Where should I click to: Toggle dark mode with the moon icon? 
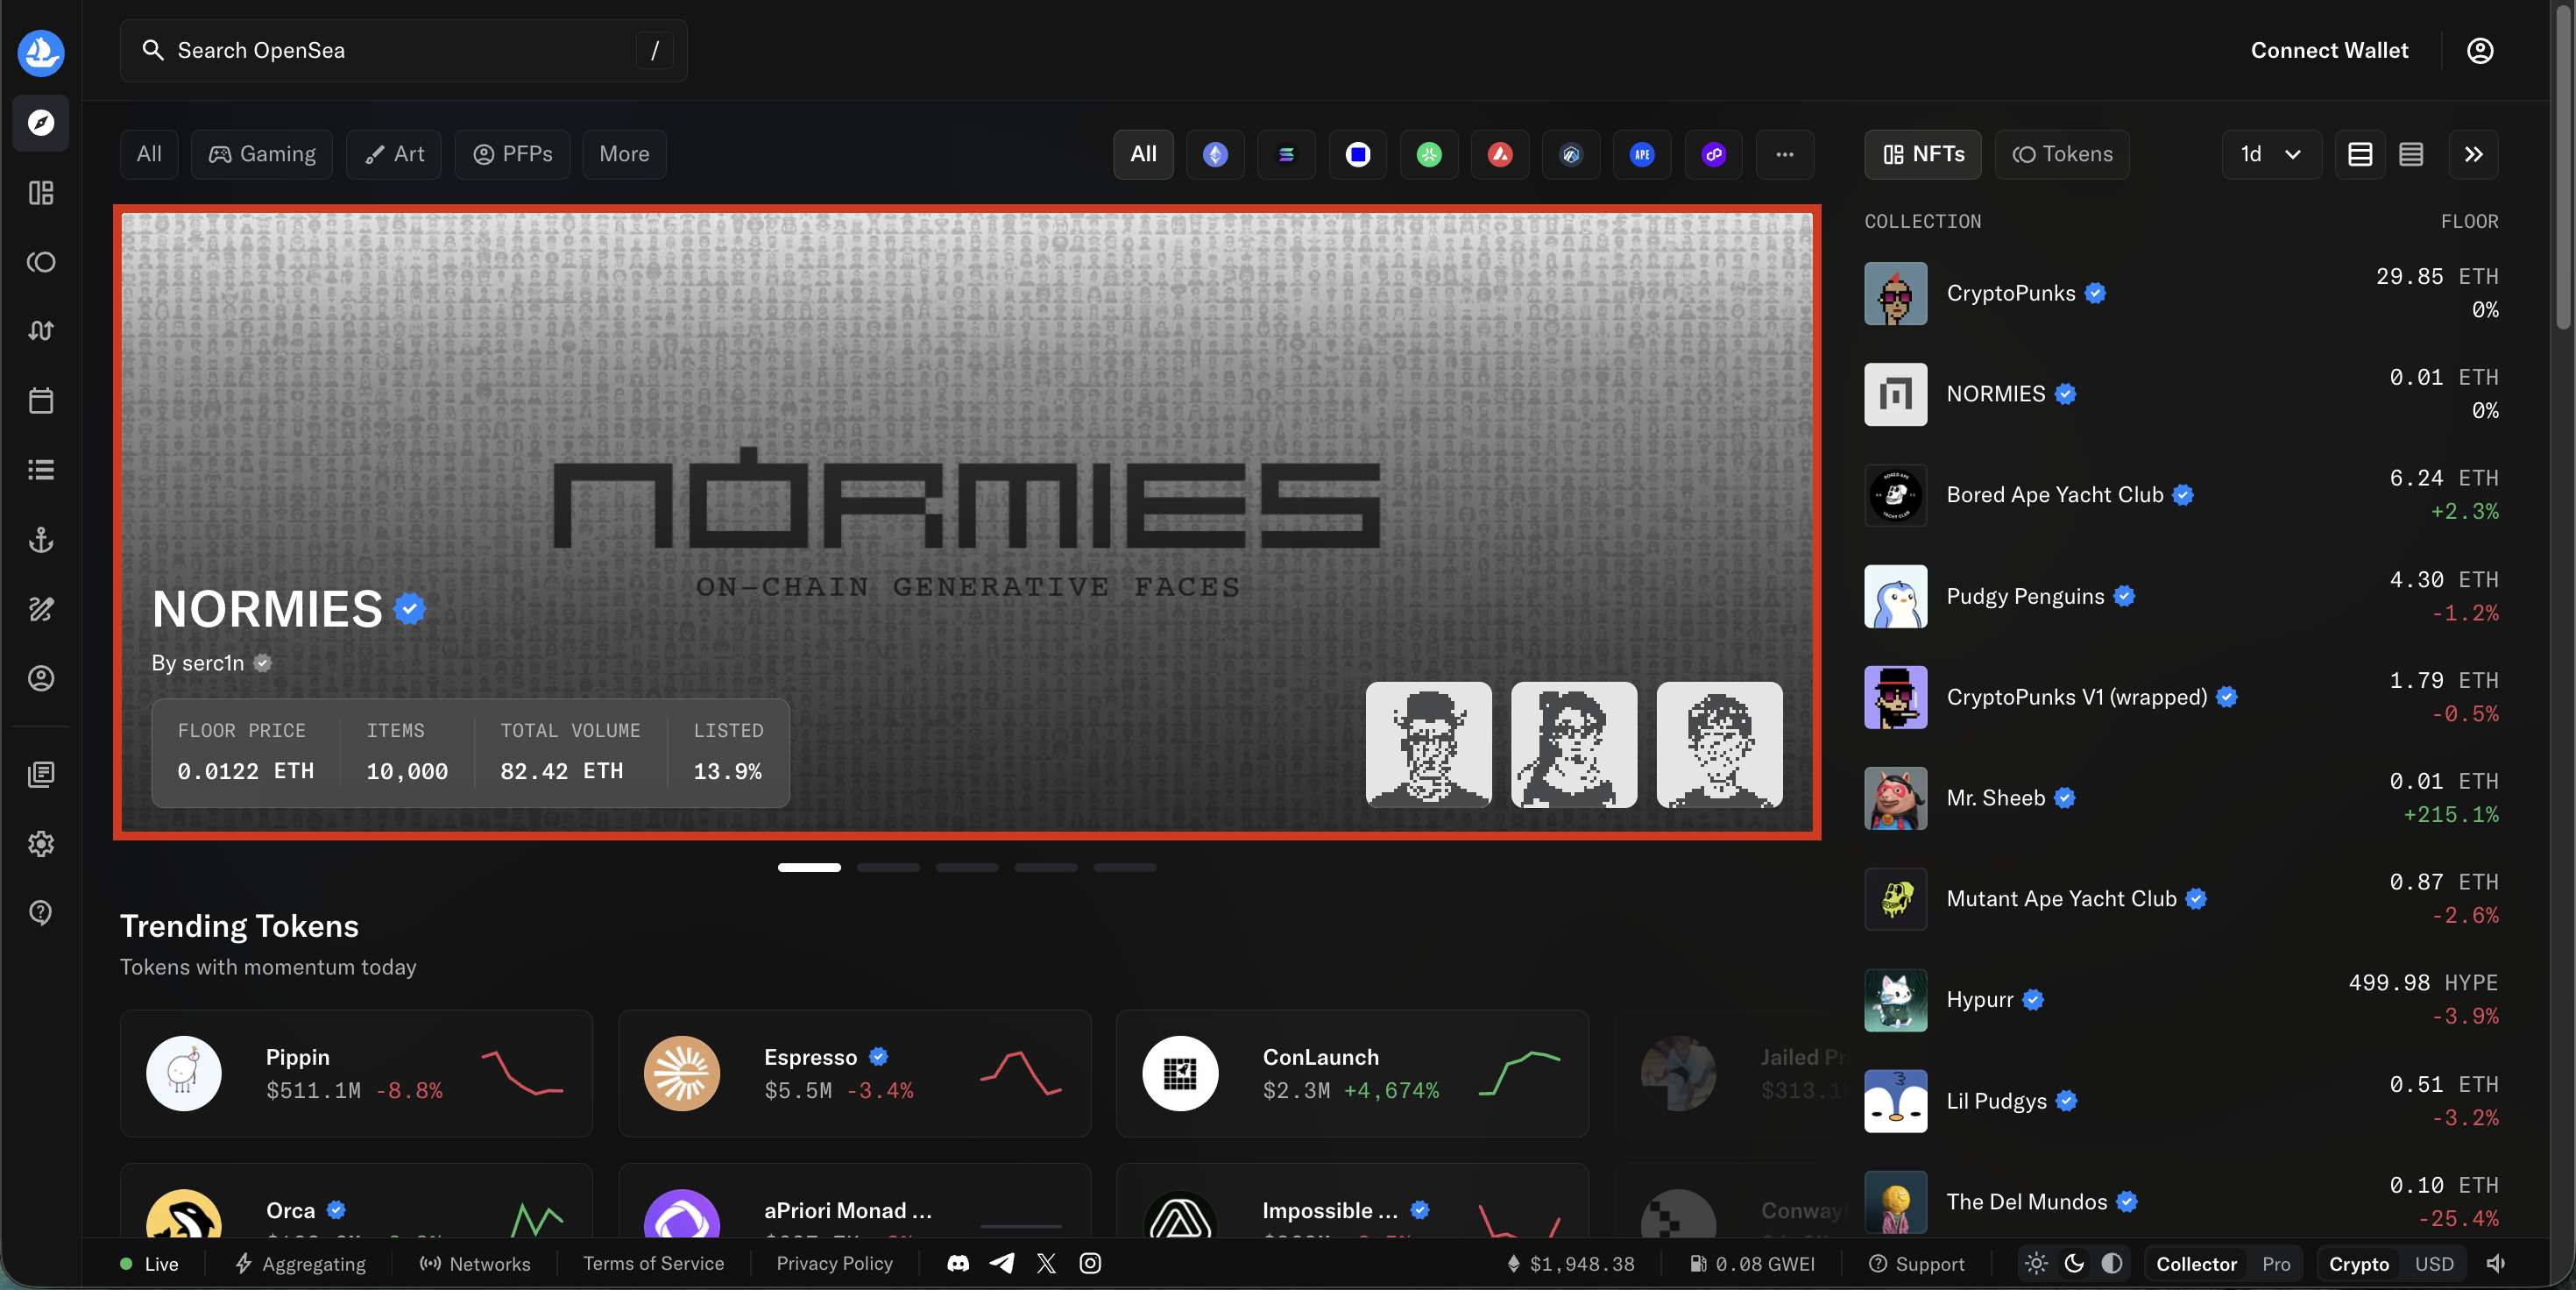point(2073,1263)
